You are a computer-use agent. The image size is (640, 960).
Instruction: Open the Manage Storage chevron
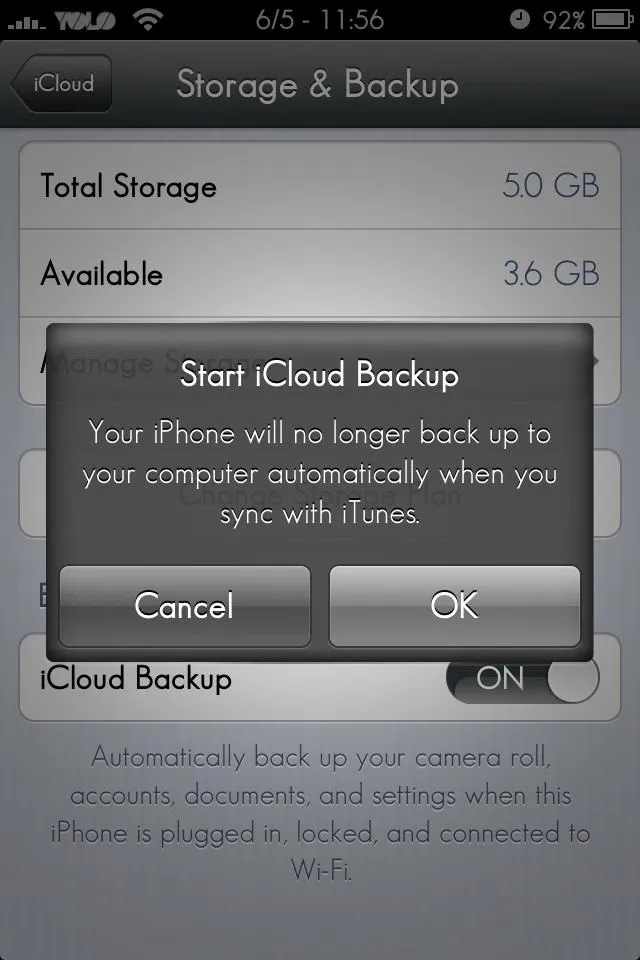coord(595,361)
